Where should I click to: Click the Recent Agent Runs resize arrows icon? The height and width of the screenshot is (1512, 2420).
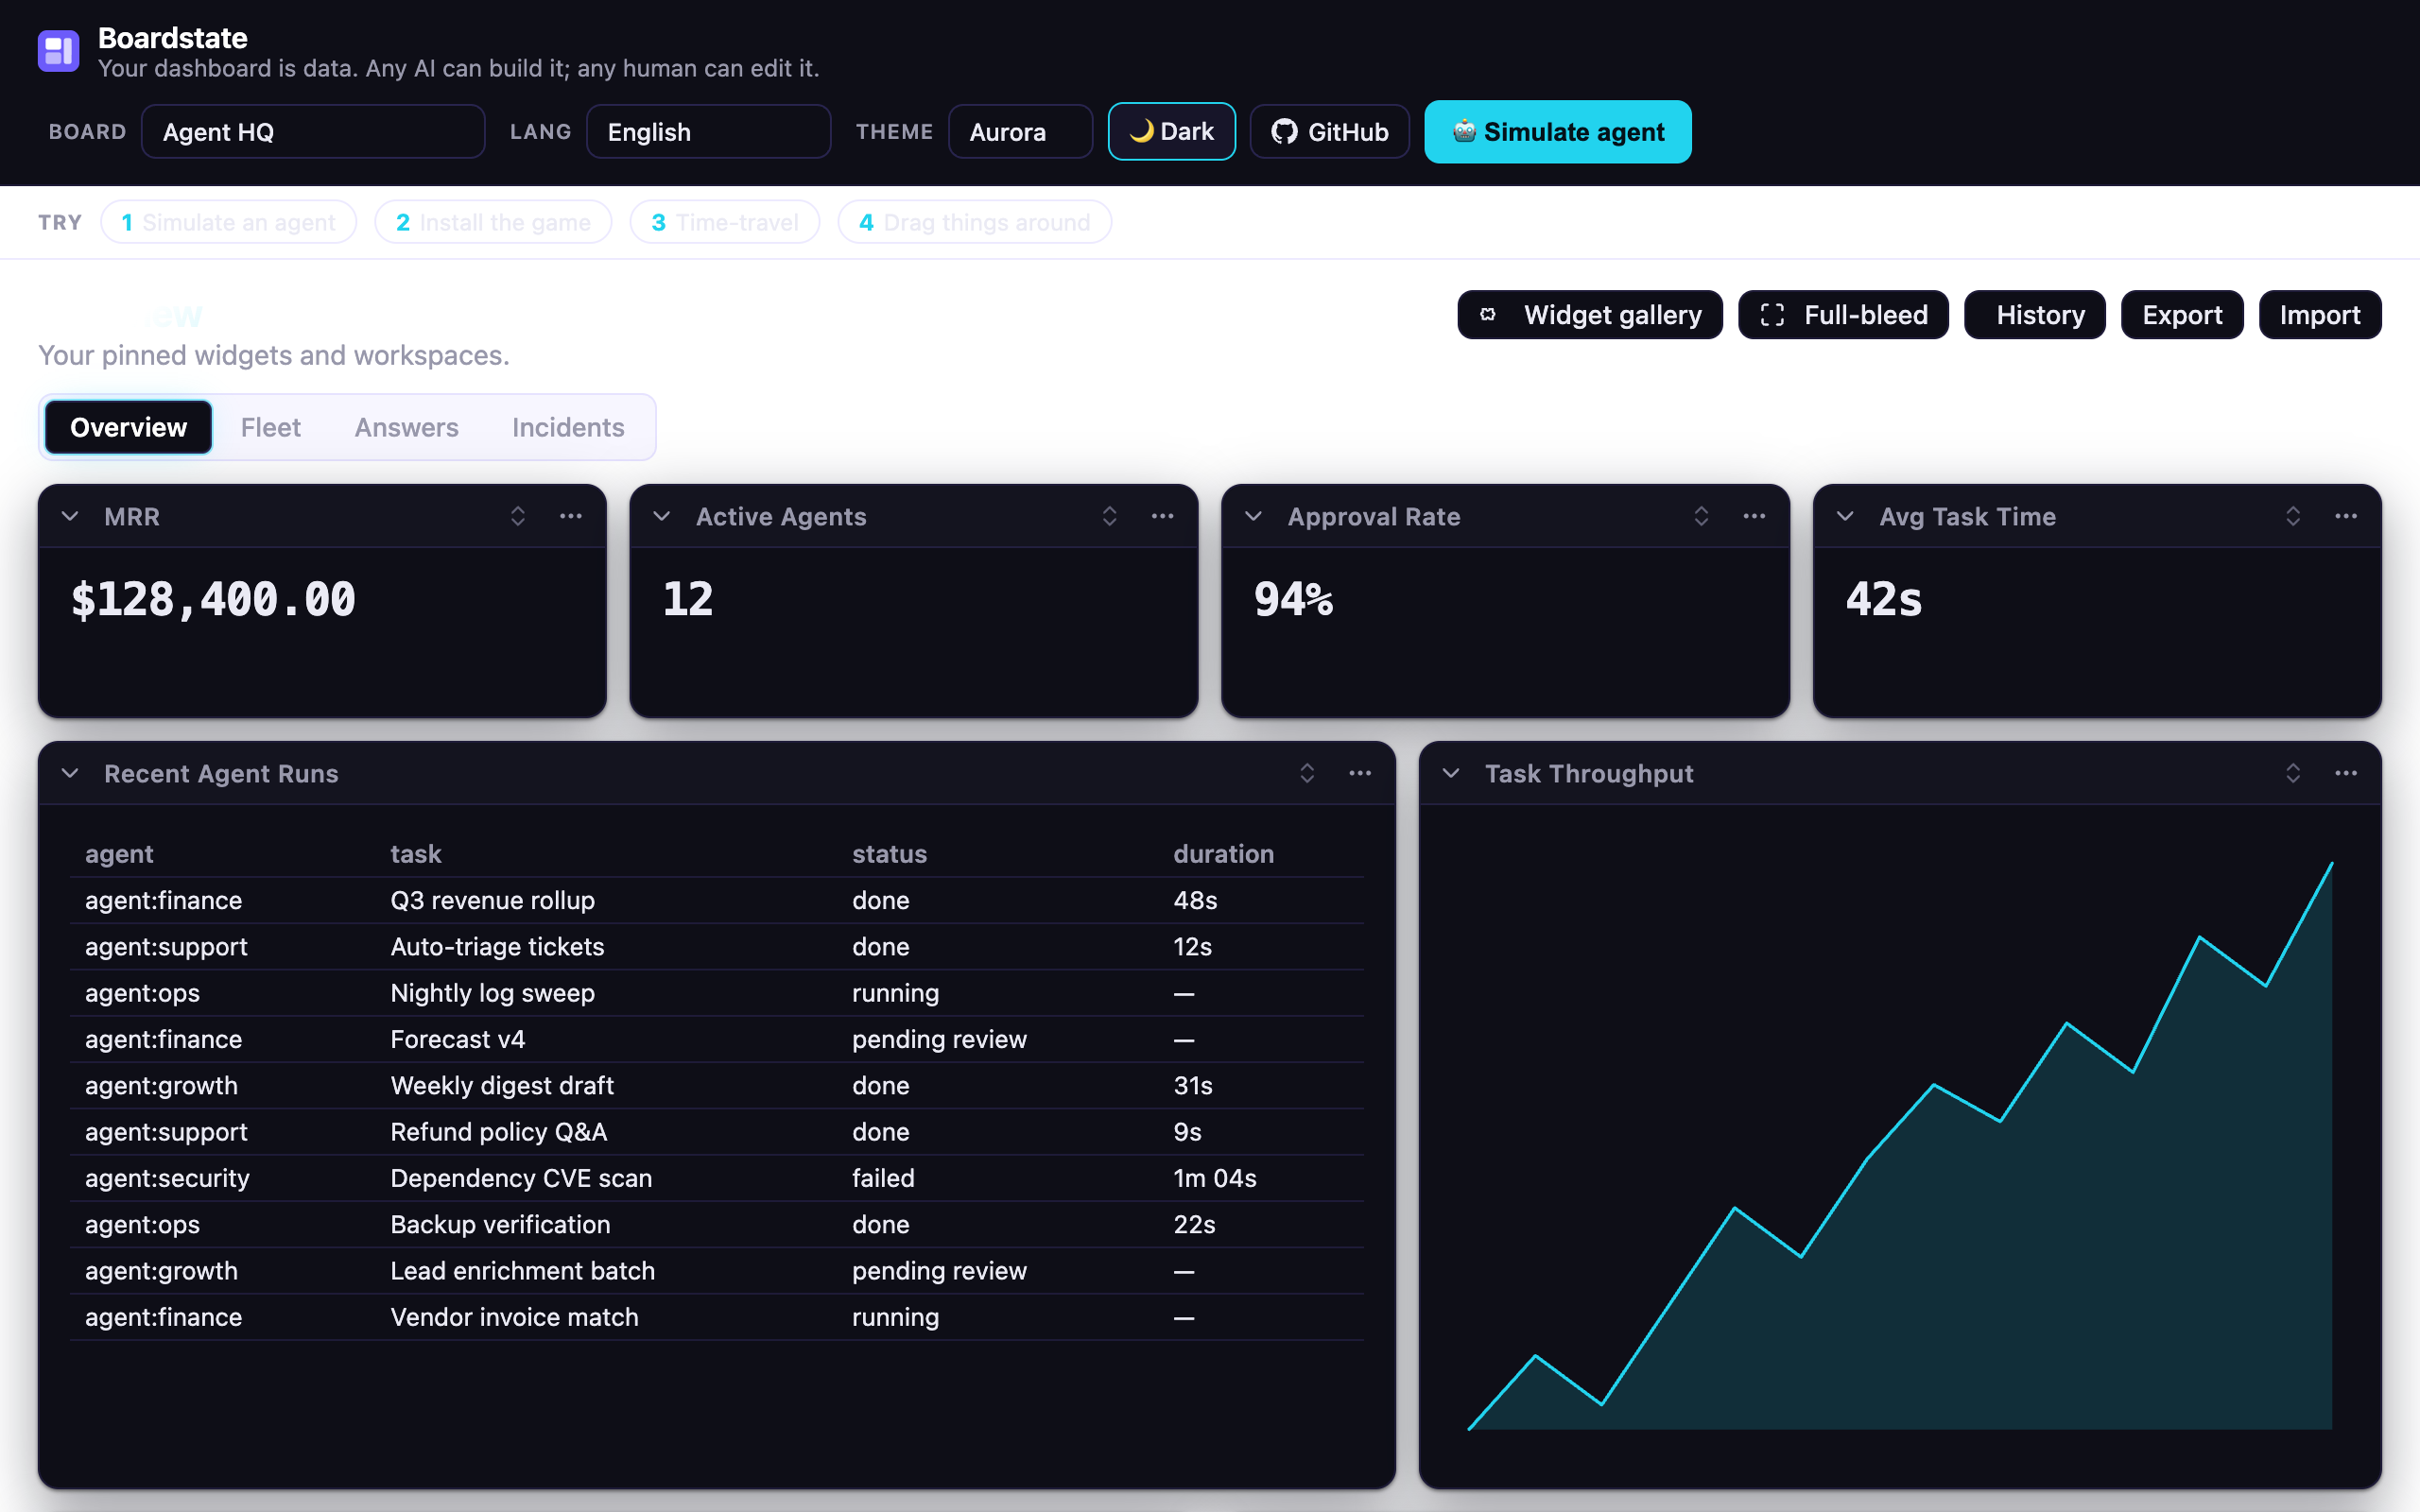click(1307, 773)
